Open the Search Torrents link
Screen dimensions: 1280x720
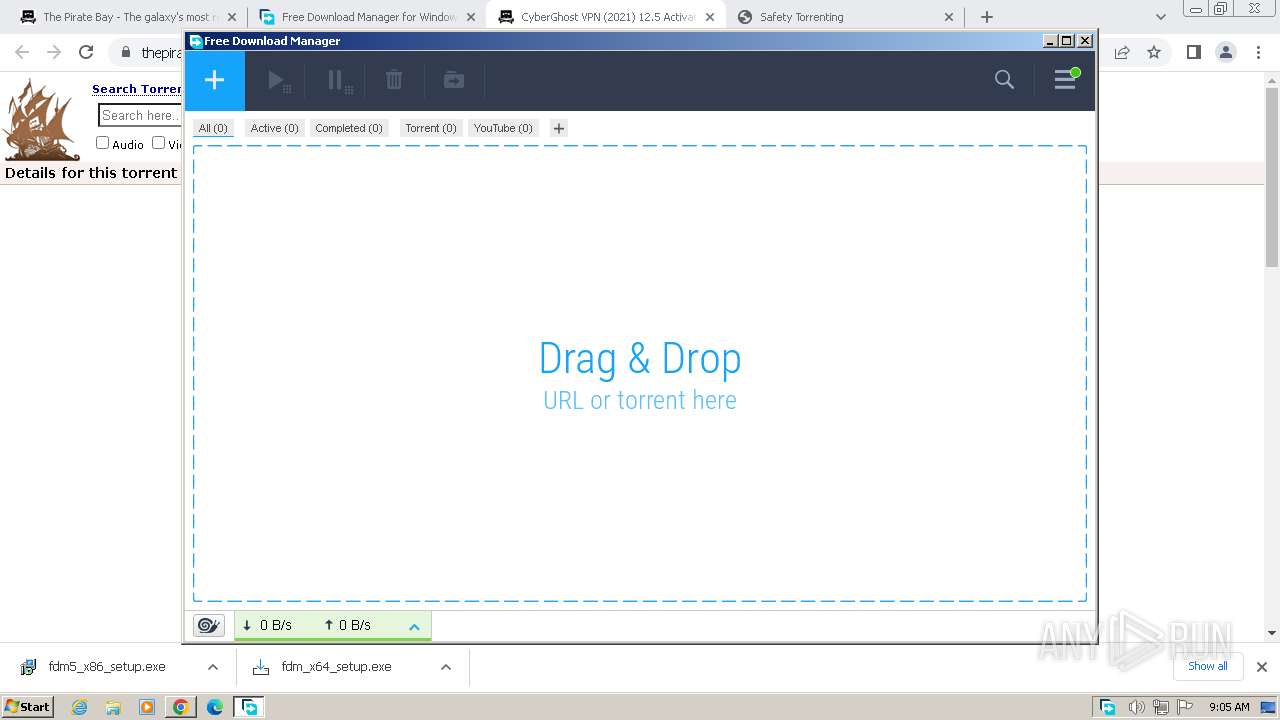pos(137,89)
